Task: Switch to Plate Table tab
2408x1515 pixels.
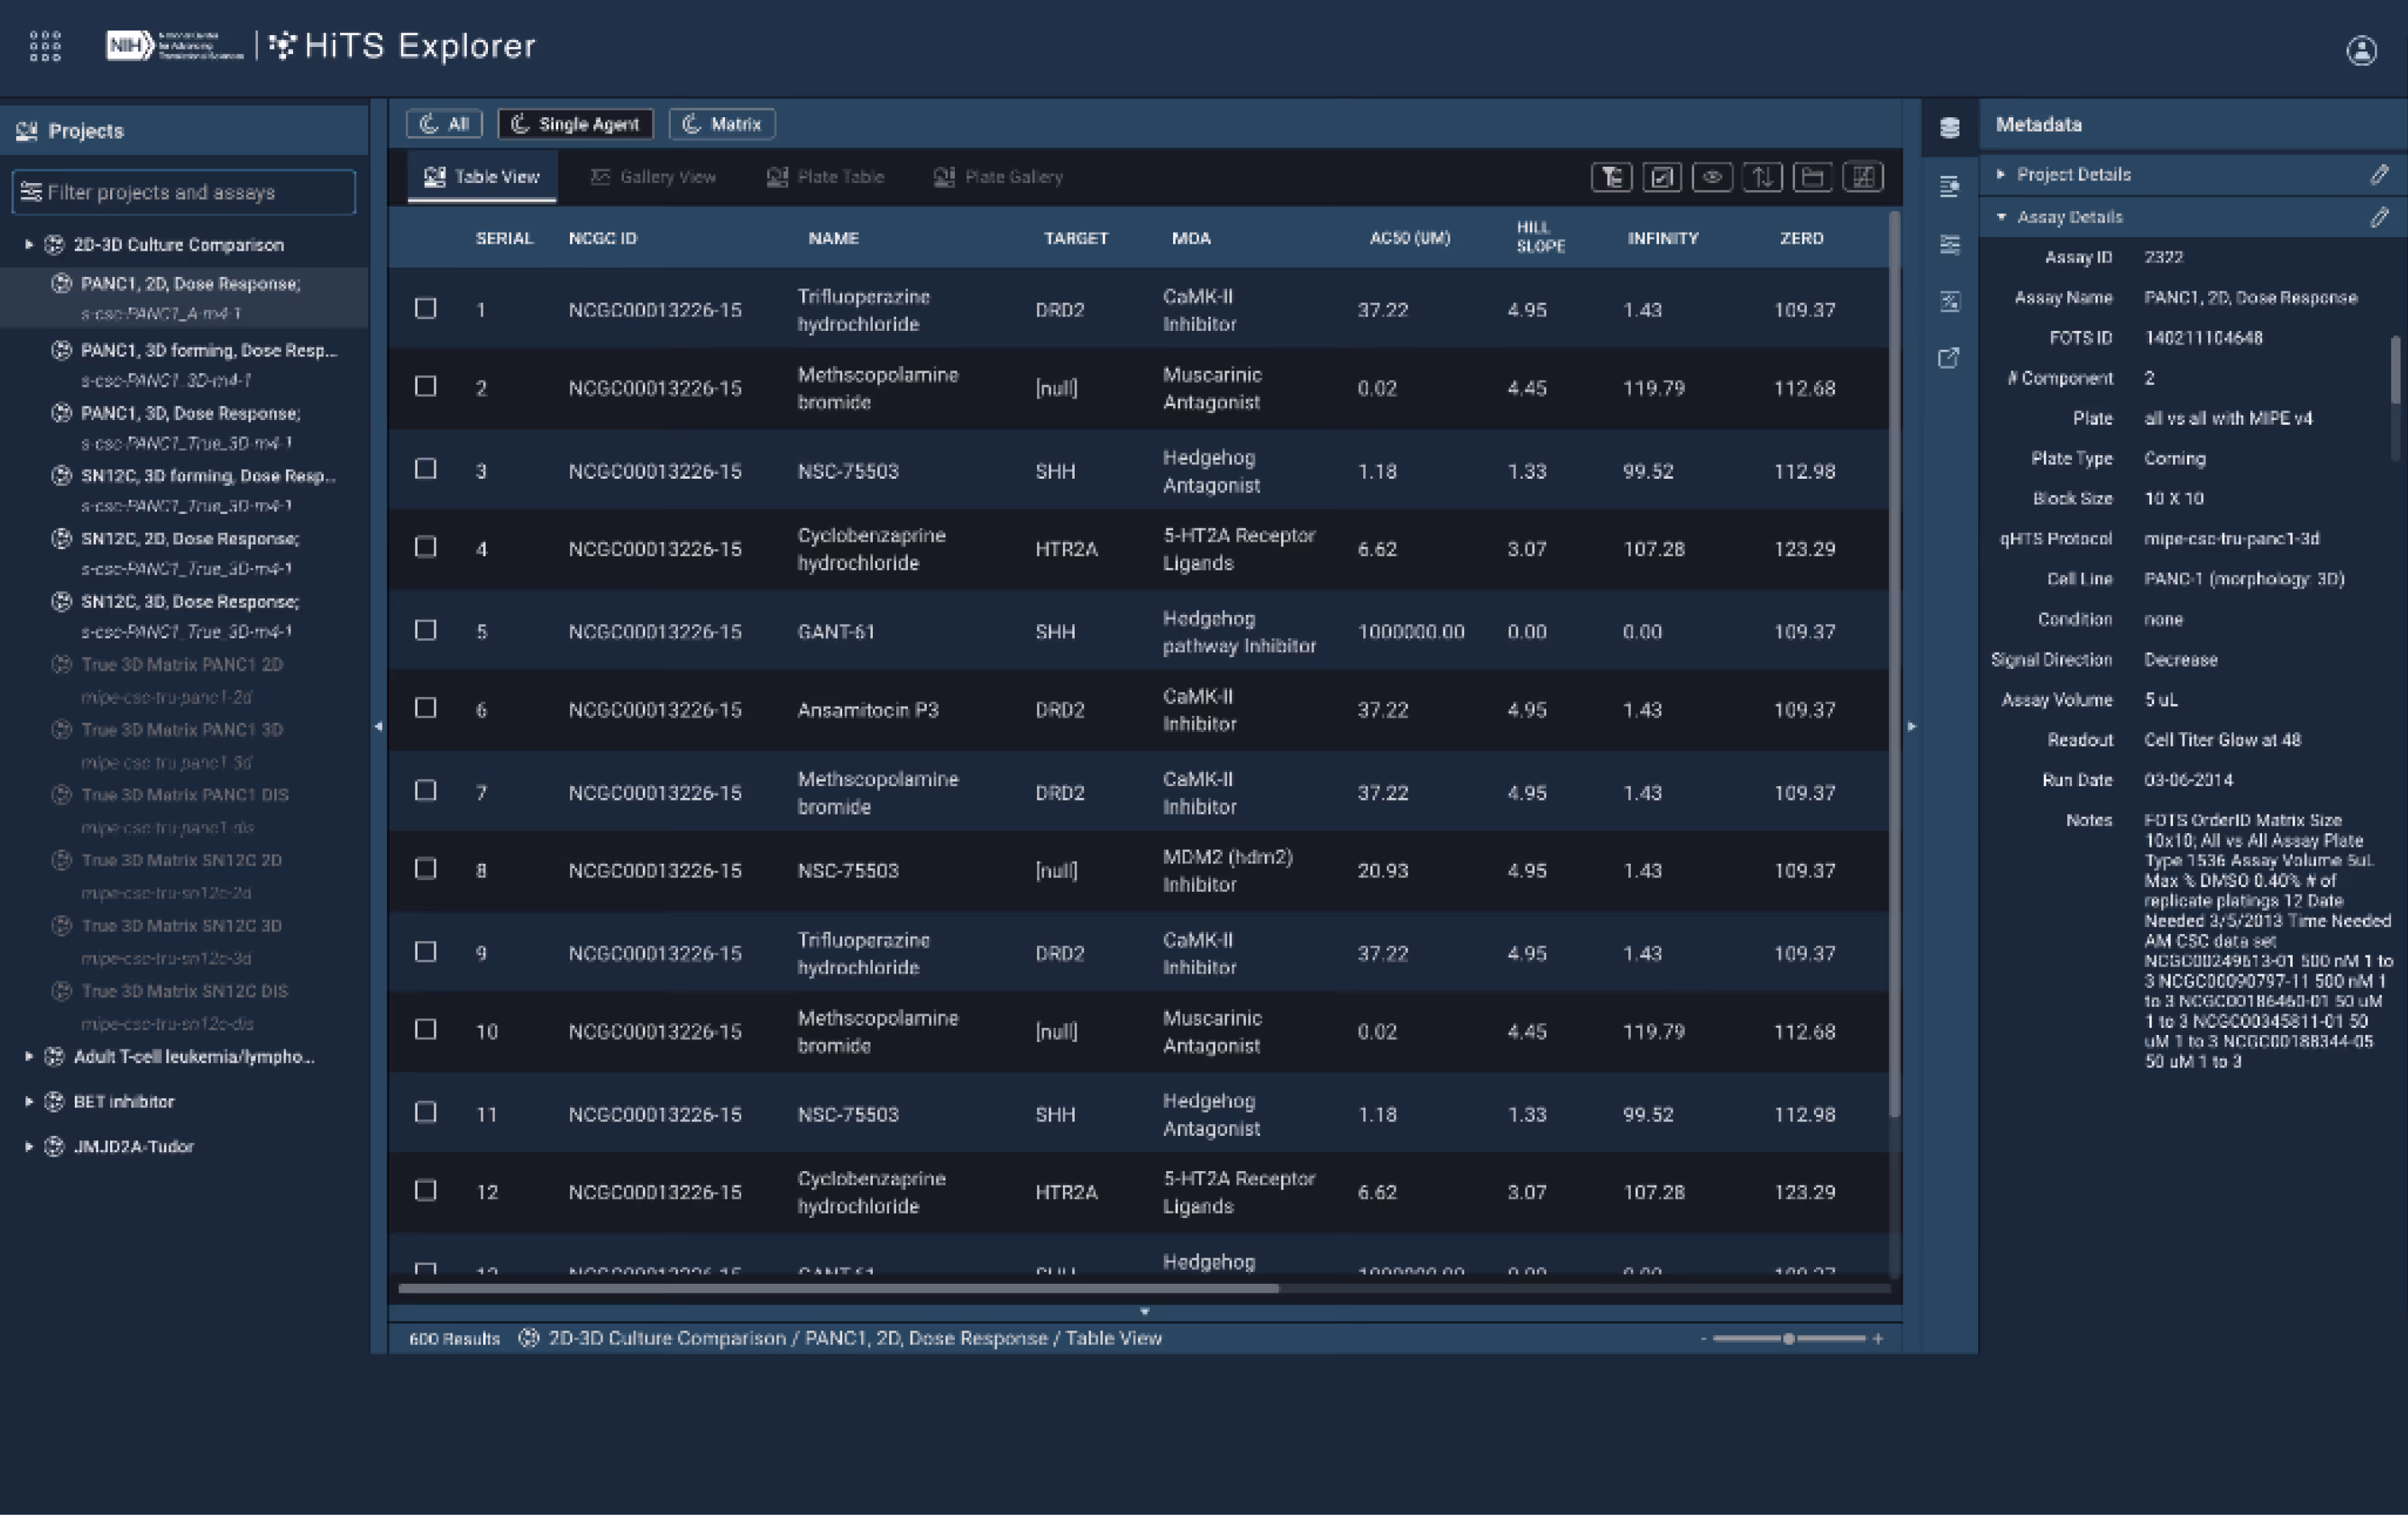Action: [826, 177]
